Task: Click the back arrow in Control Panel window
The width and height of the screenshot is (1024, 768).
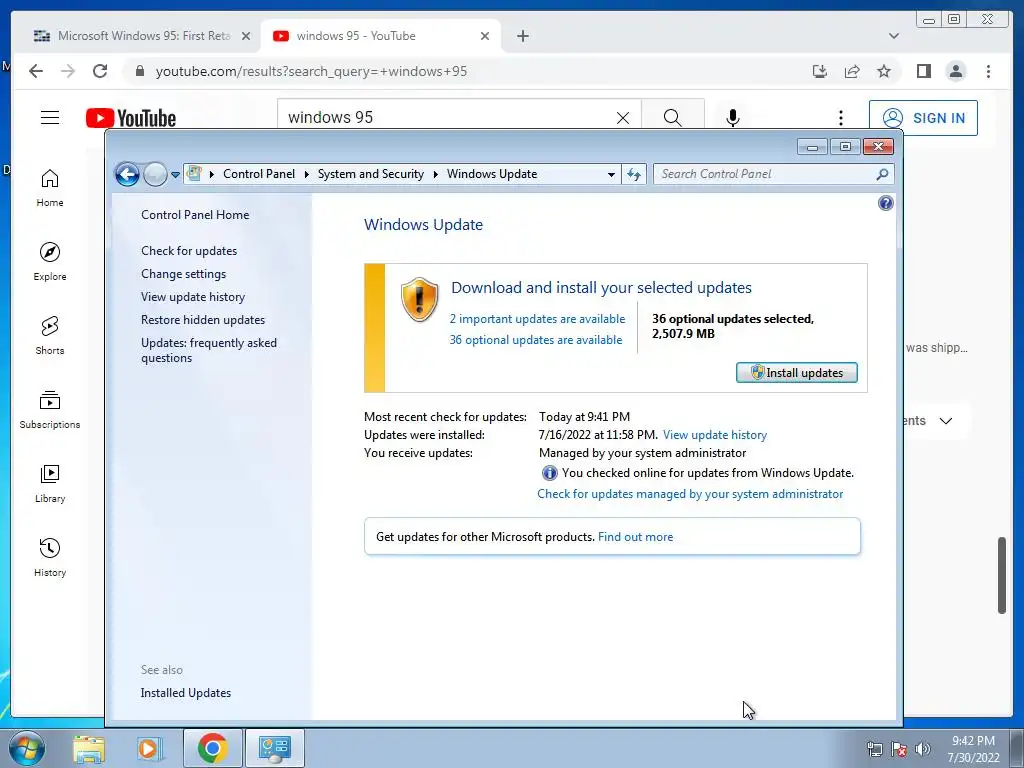Action: click(x=127, y=174)
